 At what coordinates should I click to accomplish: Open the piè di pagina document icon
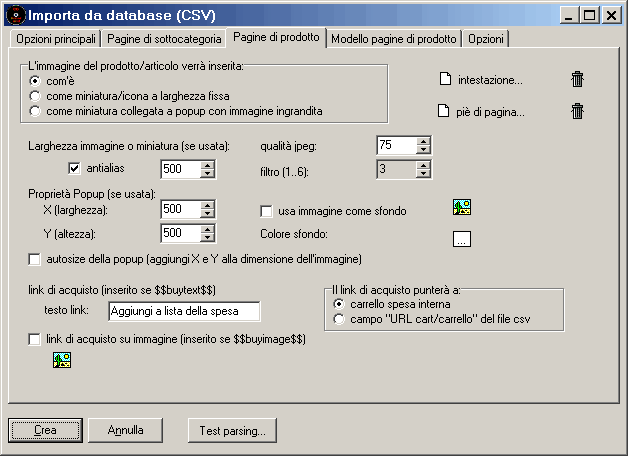point(445,112)
